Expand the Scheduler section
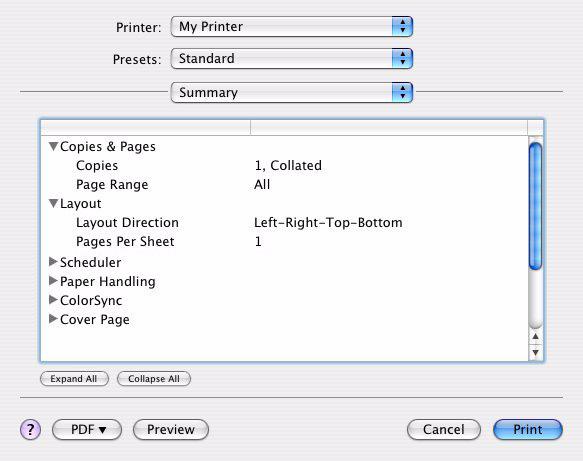This screenshot has height=461, width=583. 53,262
